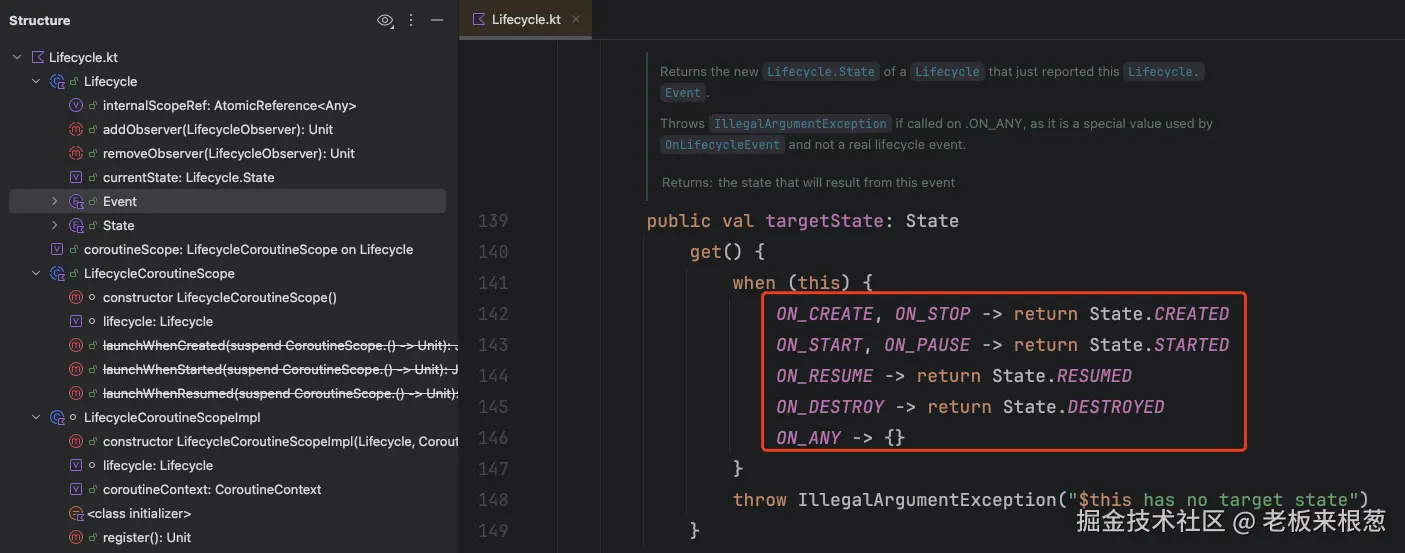Click the class icon beside LifecycleCoroutineScope
The image size is (1405, 553).
[x=57, y=273]
